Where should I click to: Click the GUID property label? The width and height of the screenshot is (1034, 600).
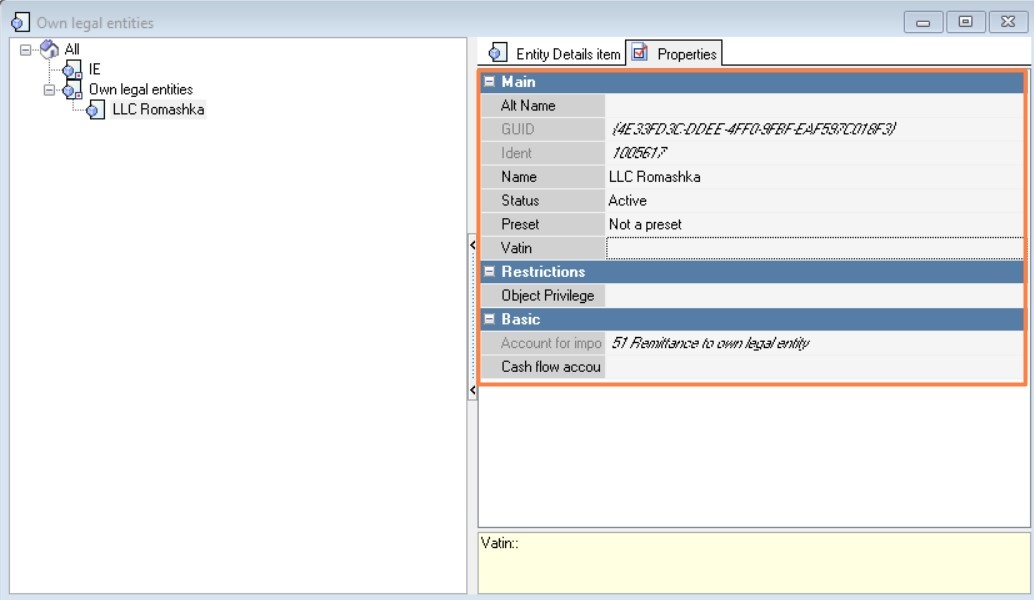click(x=517, y=129)
